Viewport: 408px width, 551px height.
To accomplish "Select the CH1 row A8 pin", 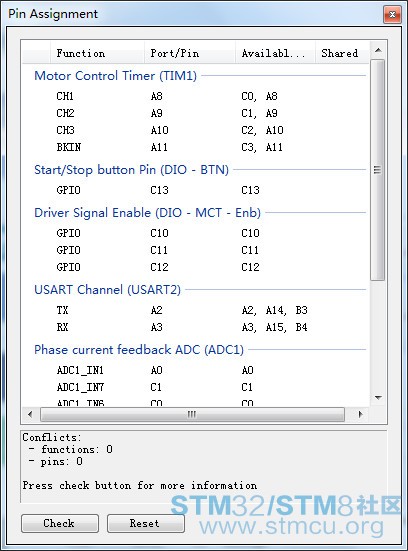I will (x=157, y=96).
